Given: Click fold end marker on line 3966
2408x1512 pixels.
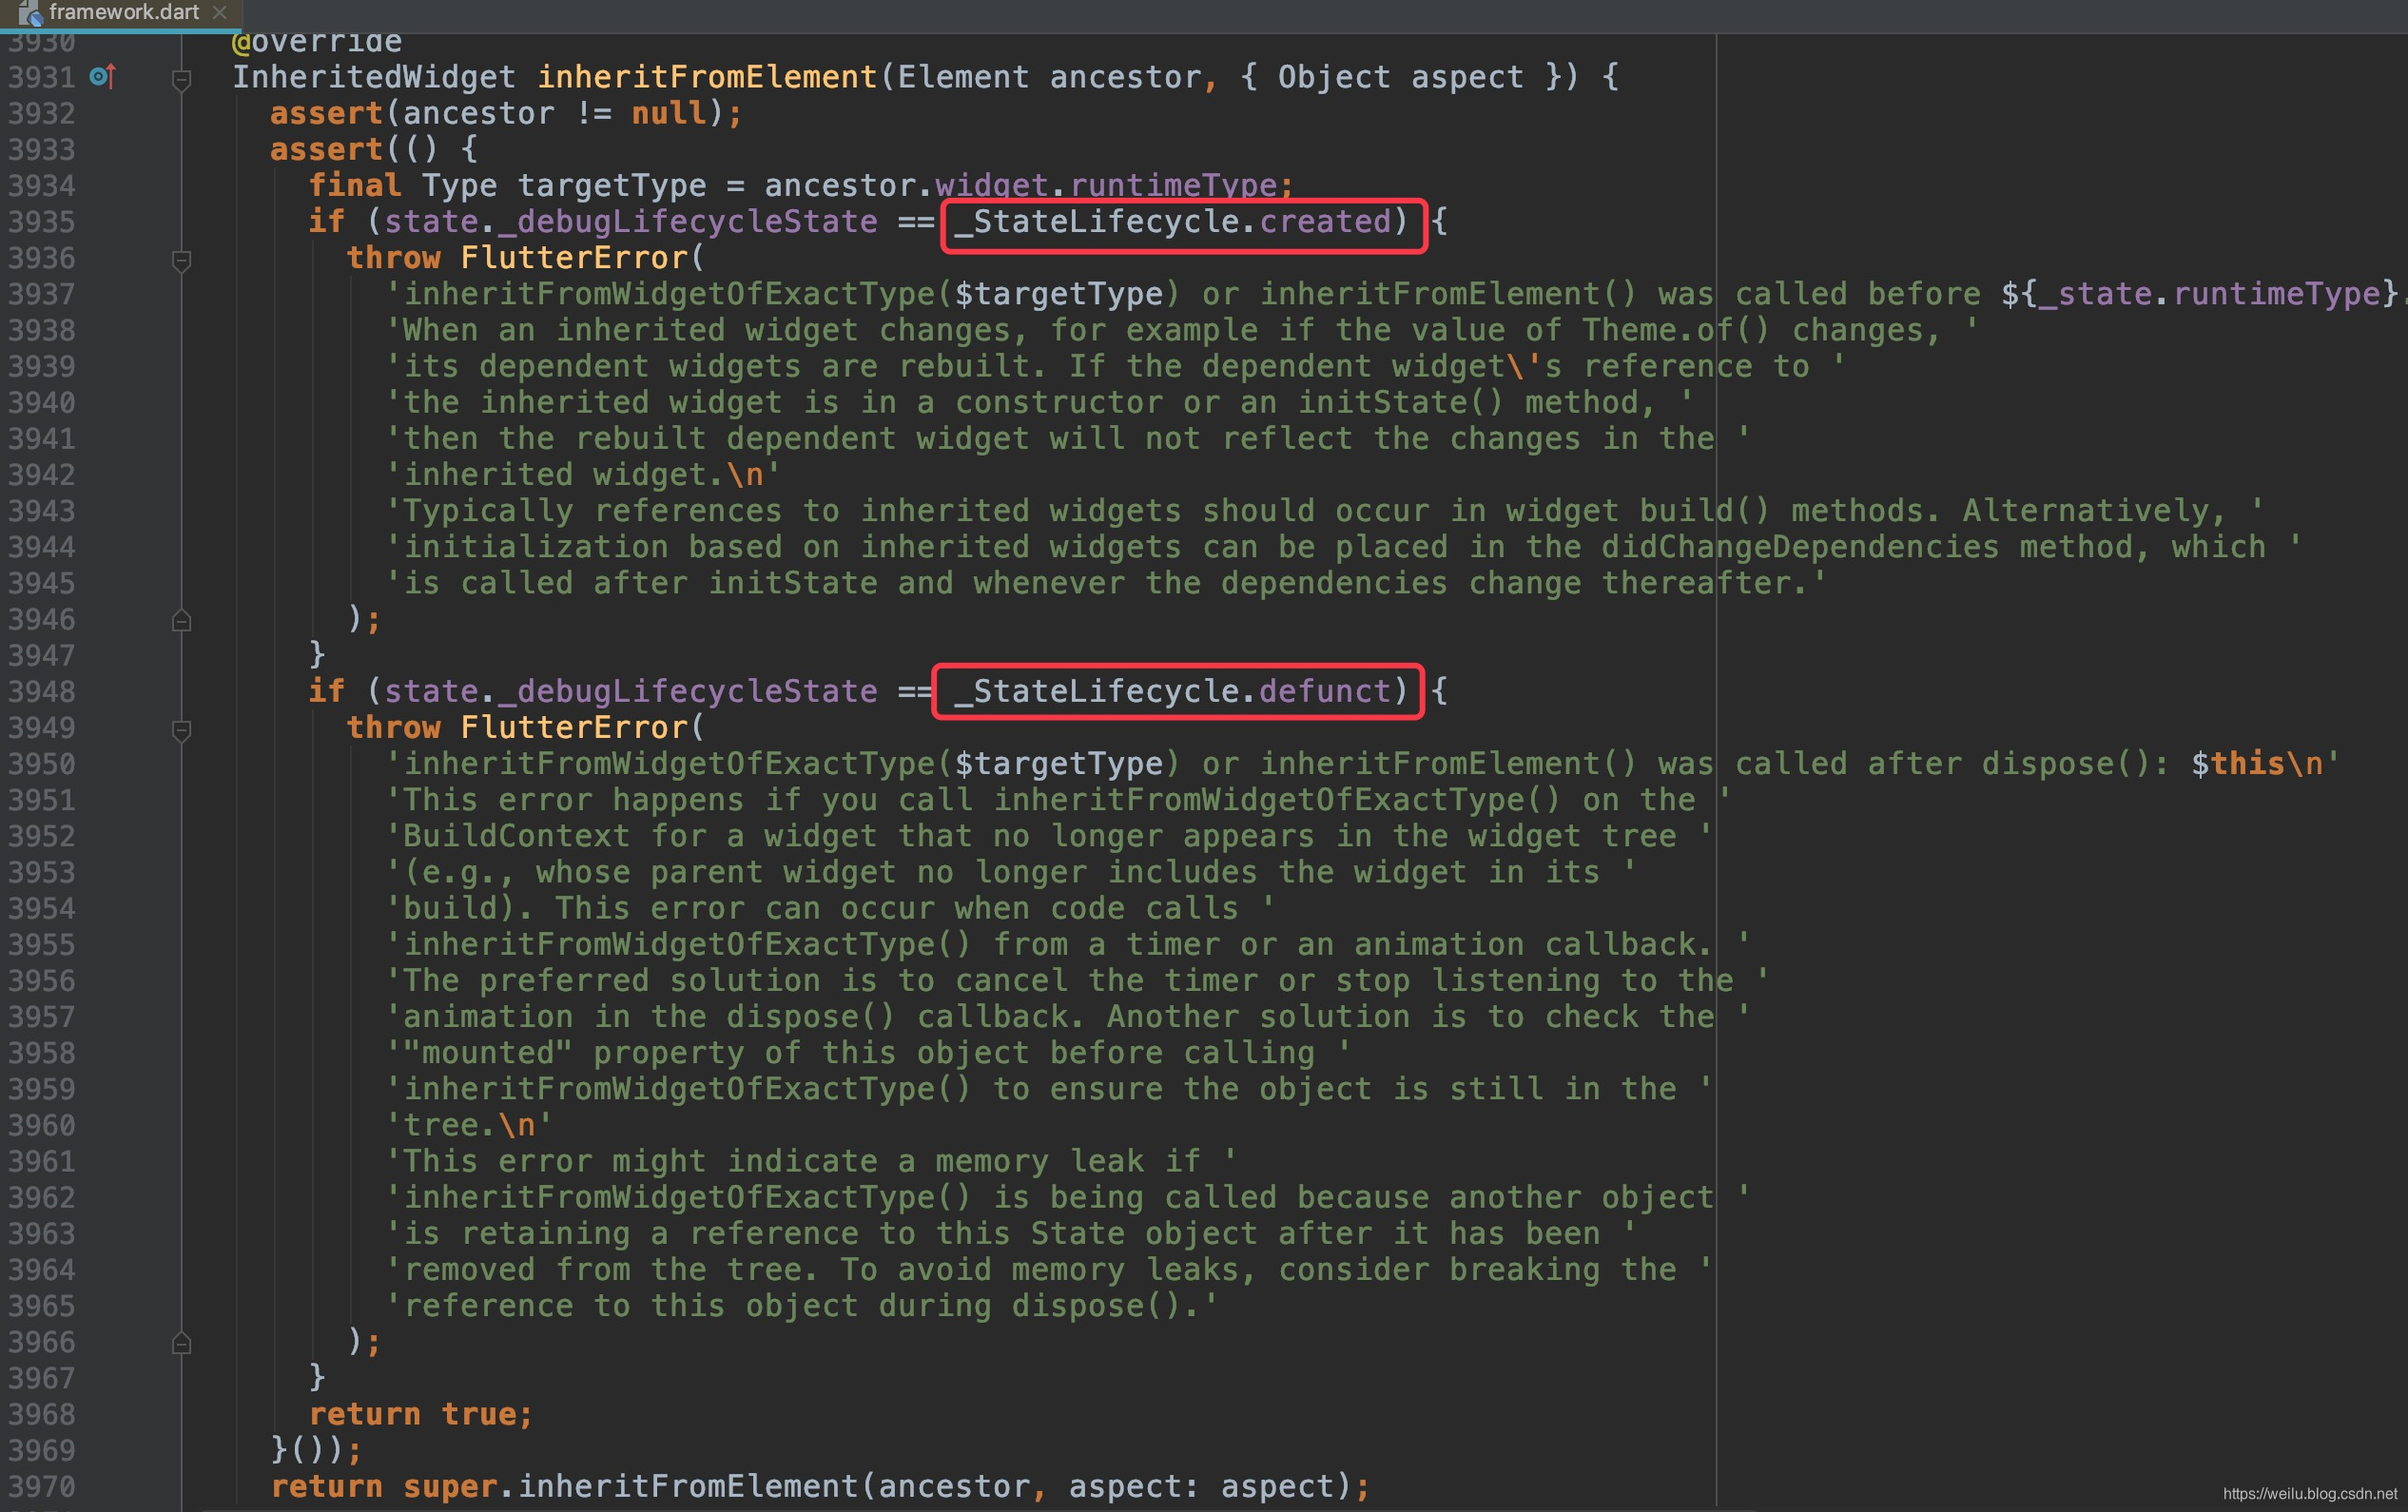Looking at the screenshot, I should click(181, 1343).
